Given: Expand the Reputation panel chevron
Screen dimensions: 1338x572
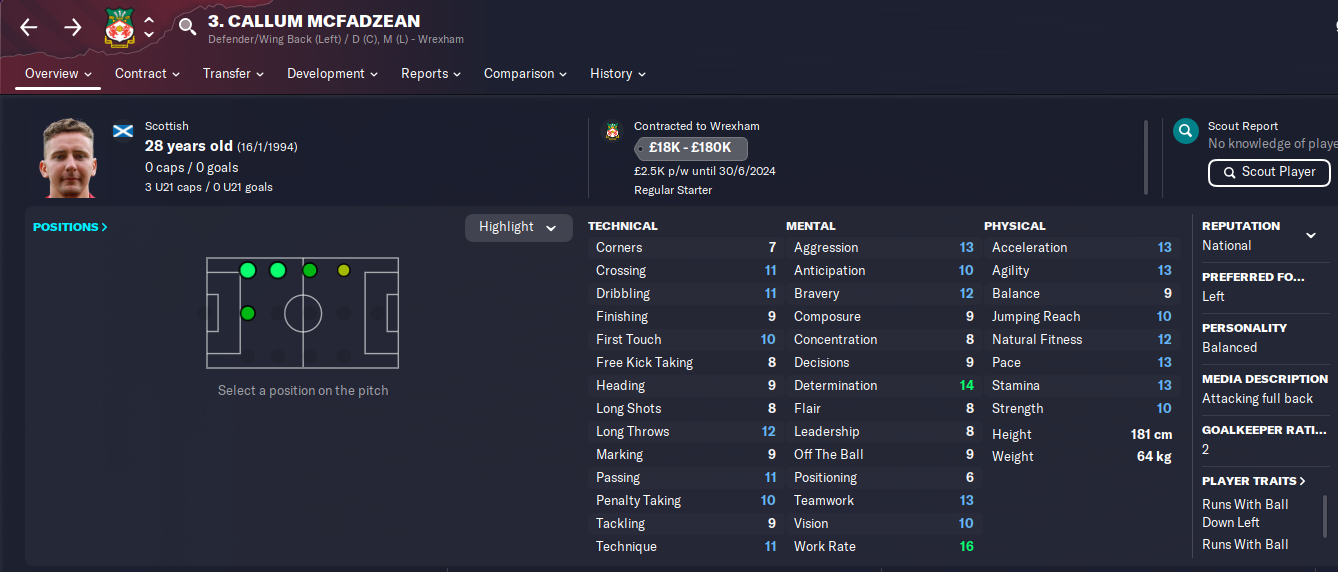Looking at the screenshot, I should click(1311, 236).
